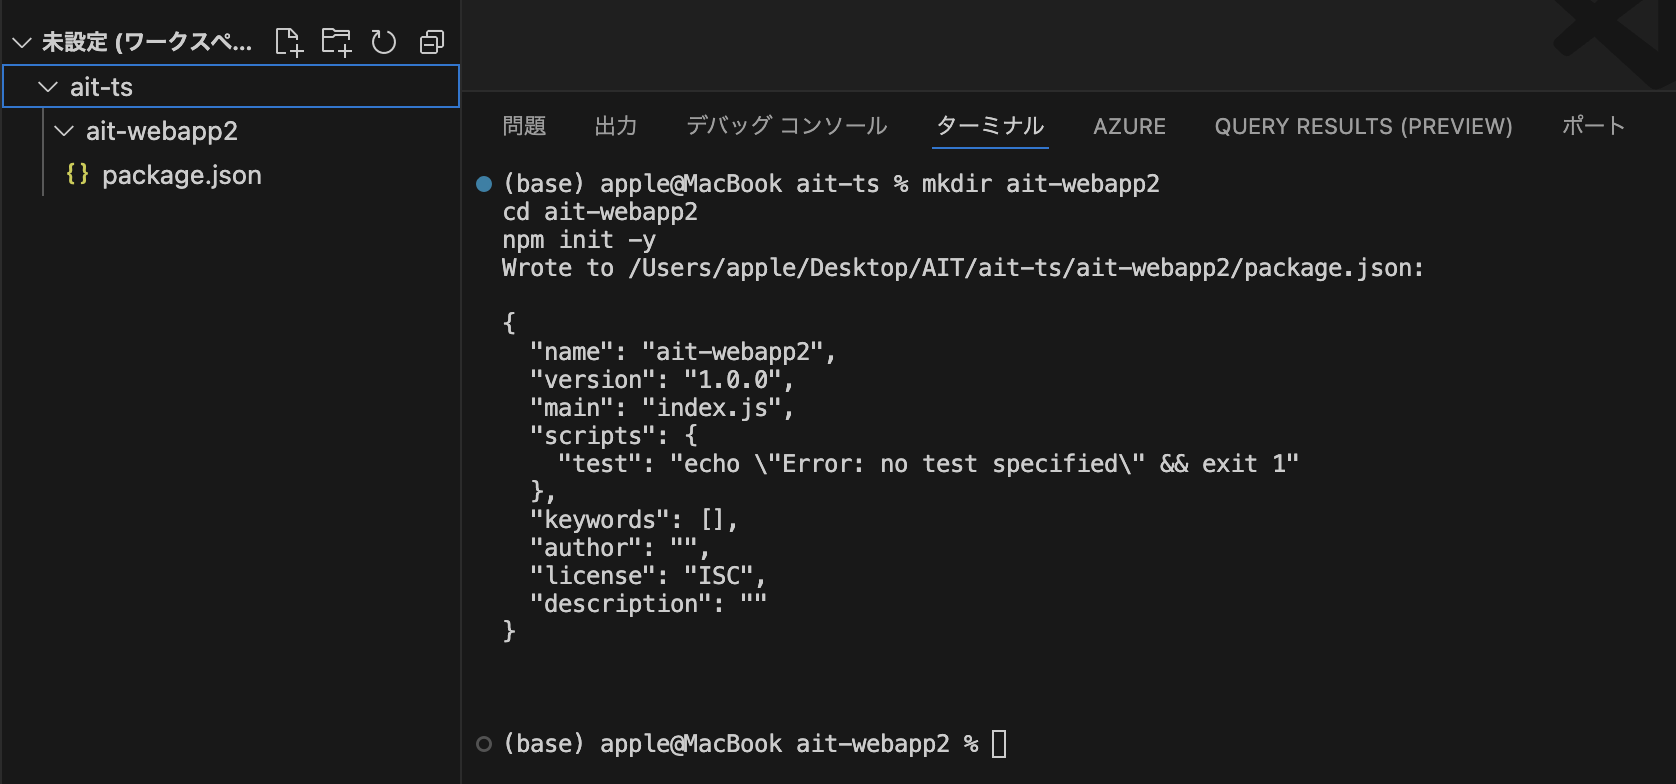Switch to the 出力 tab
The width and height of the screenshot is (1676, 784).
tap(616, 126)
